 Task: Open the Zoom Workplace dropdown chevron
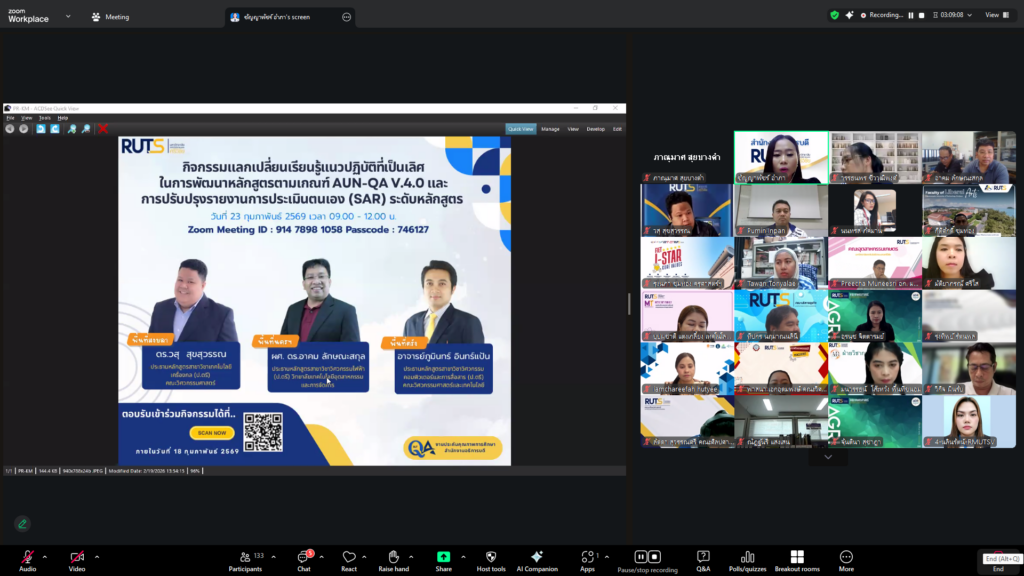point(68,16)
